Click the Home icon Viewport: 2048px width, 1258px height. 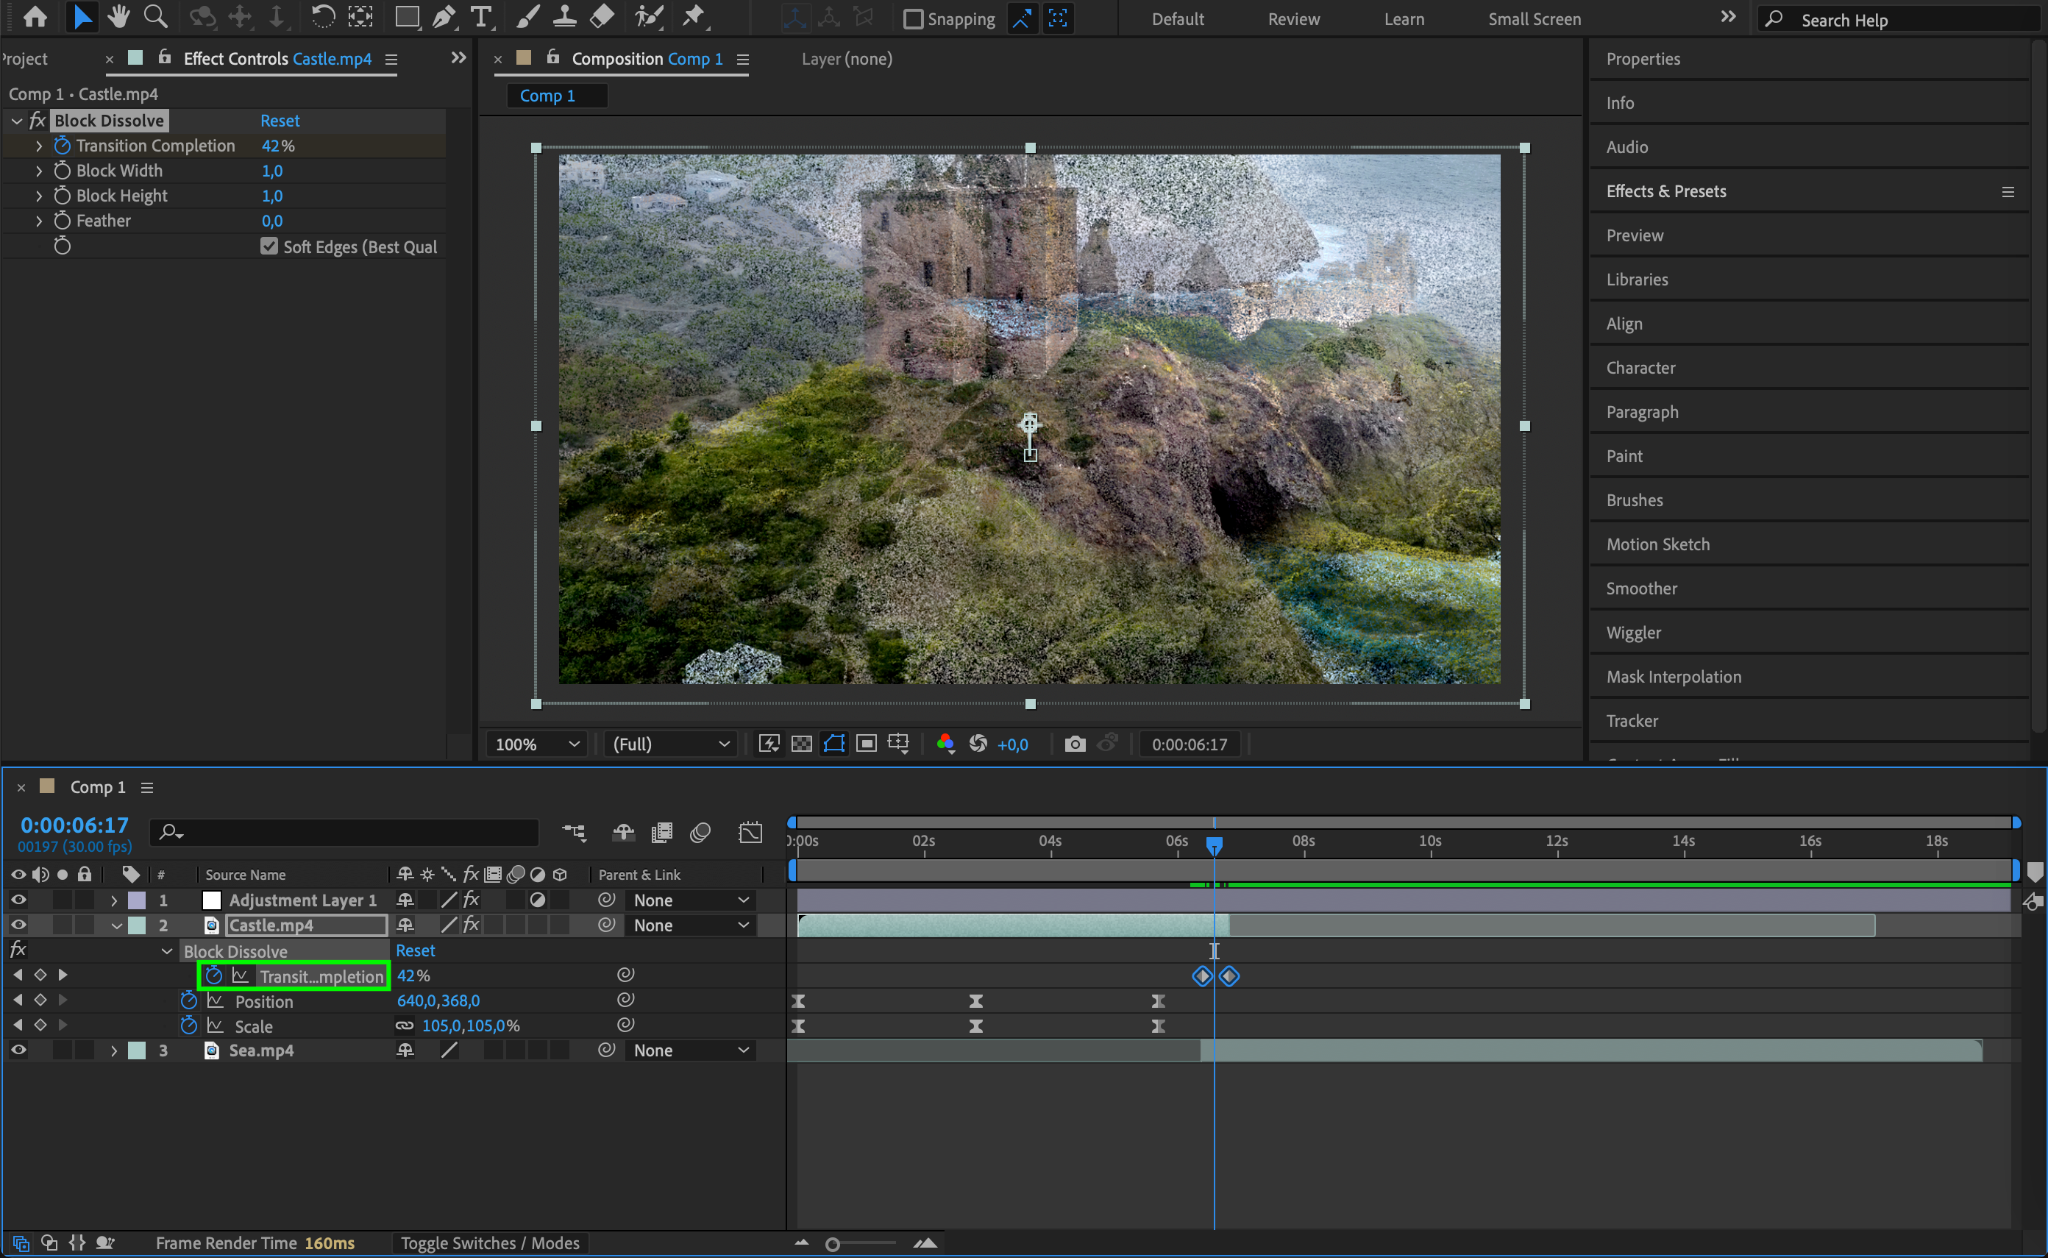point(35,17)
